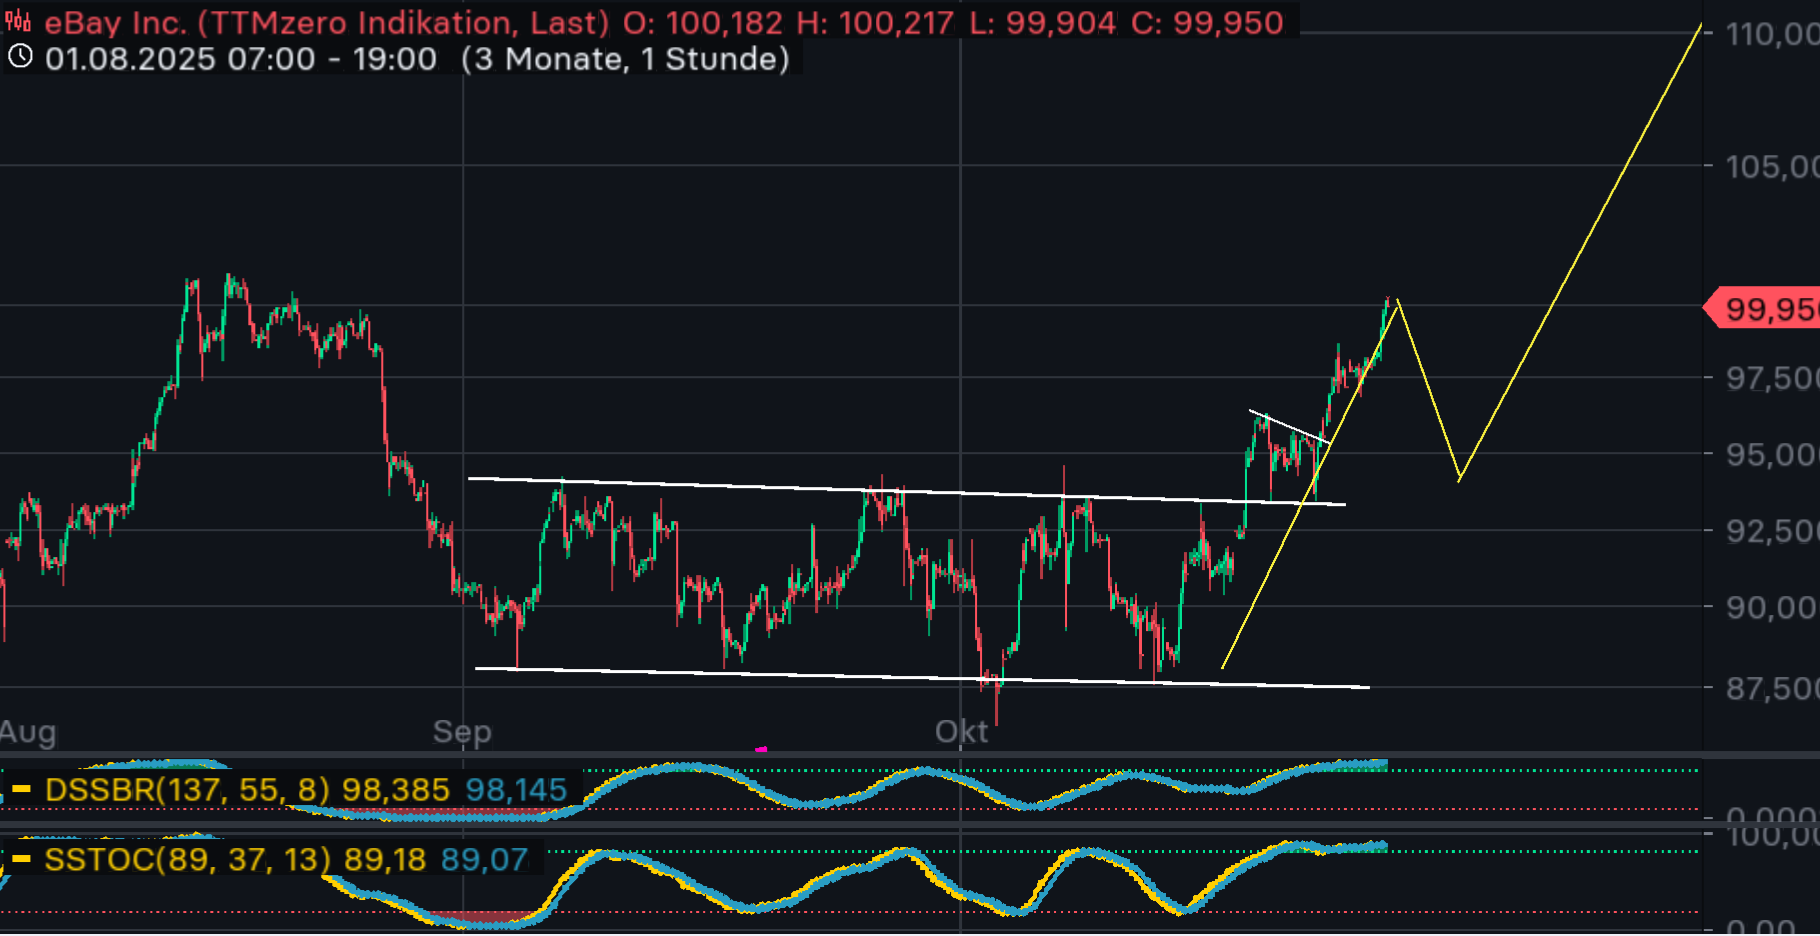The width and height of the screenshot is (1820, 936).
Task: Click the yellow dash icon before SSTOC
Action: (x=21, y=859)
